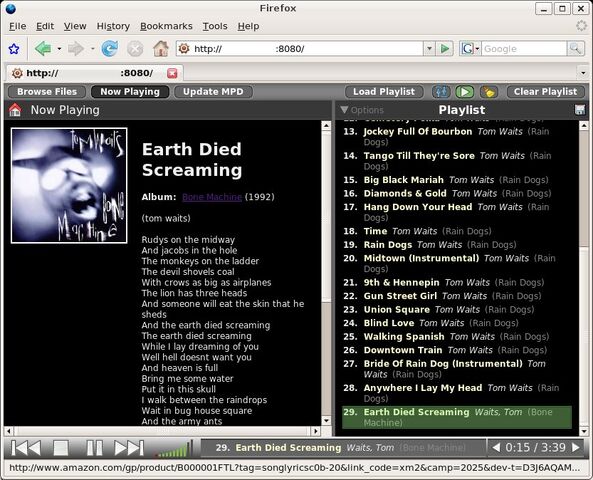Open the address bar URL dropdown
Viewport: 593px width, 480px height.
pyautogui.click(x=429, y=49)
